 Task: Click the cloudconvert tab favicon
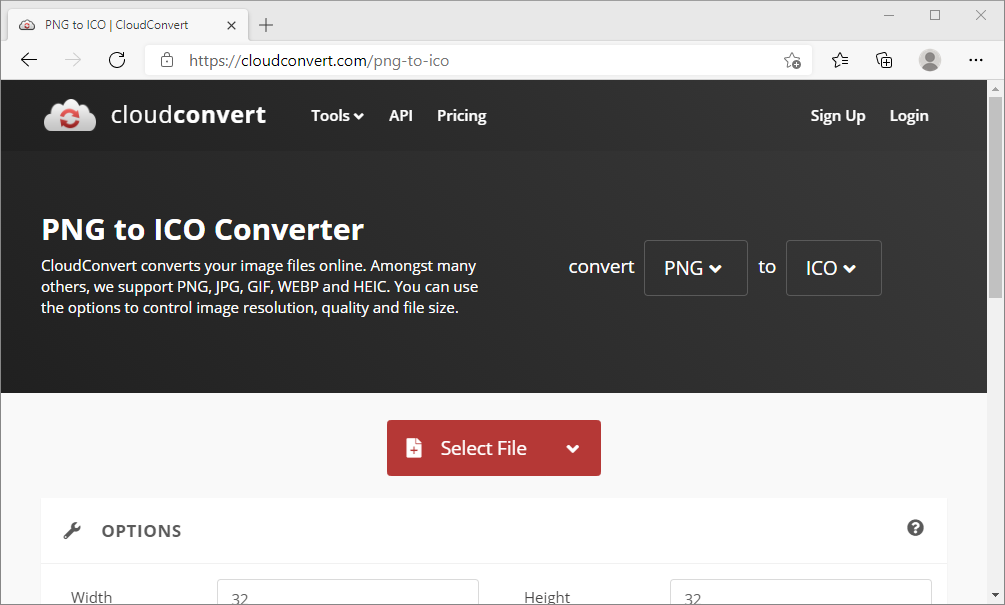[x=27, y=25]
